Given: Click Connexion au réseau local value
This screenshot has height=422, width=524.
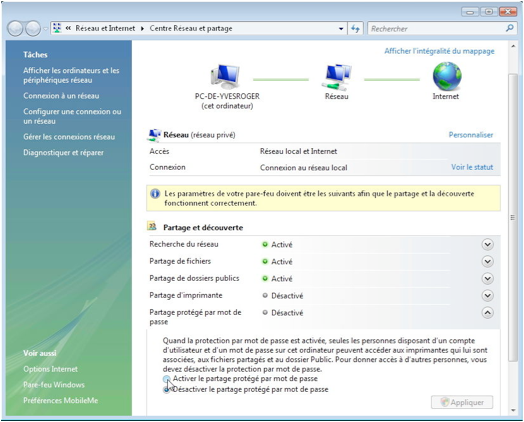Looking at the screenshot, I should point(303,168).
